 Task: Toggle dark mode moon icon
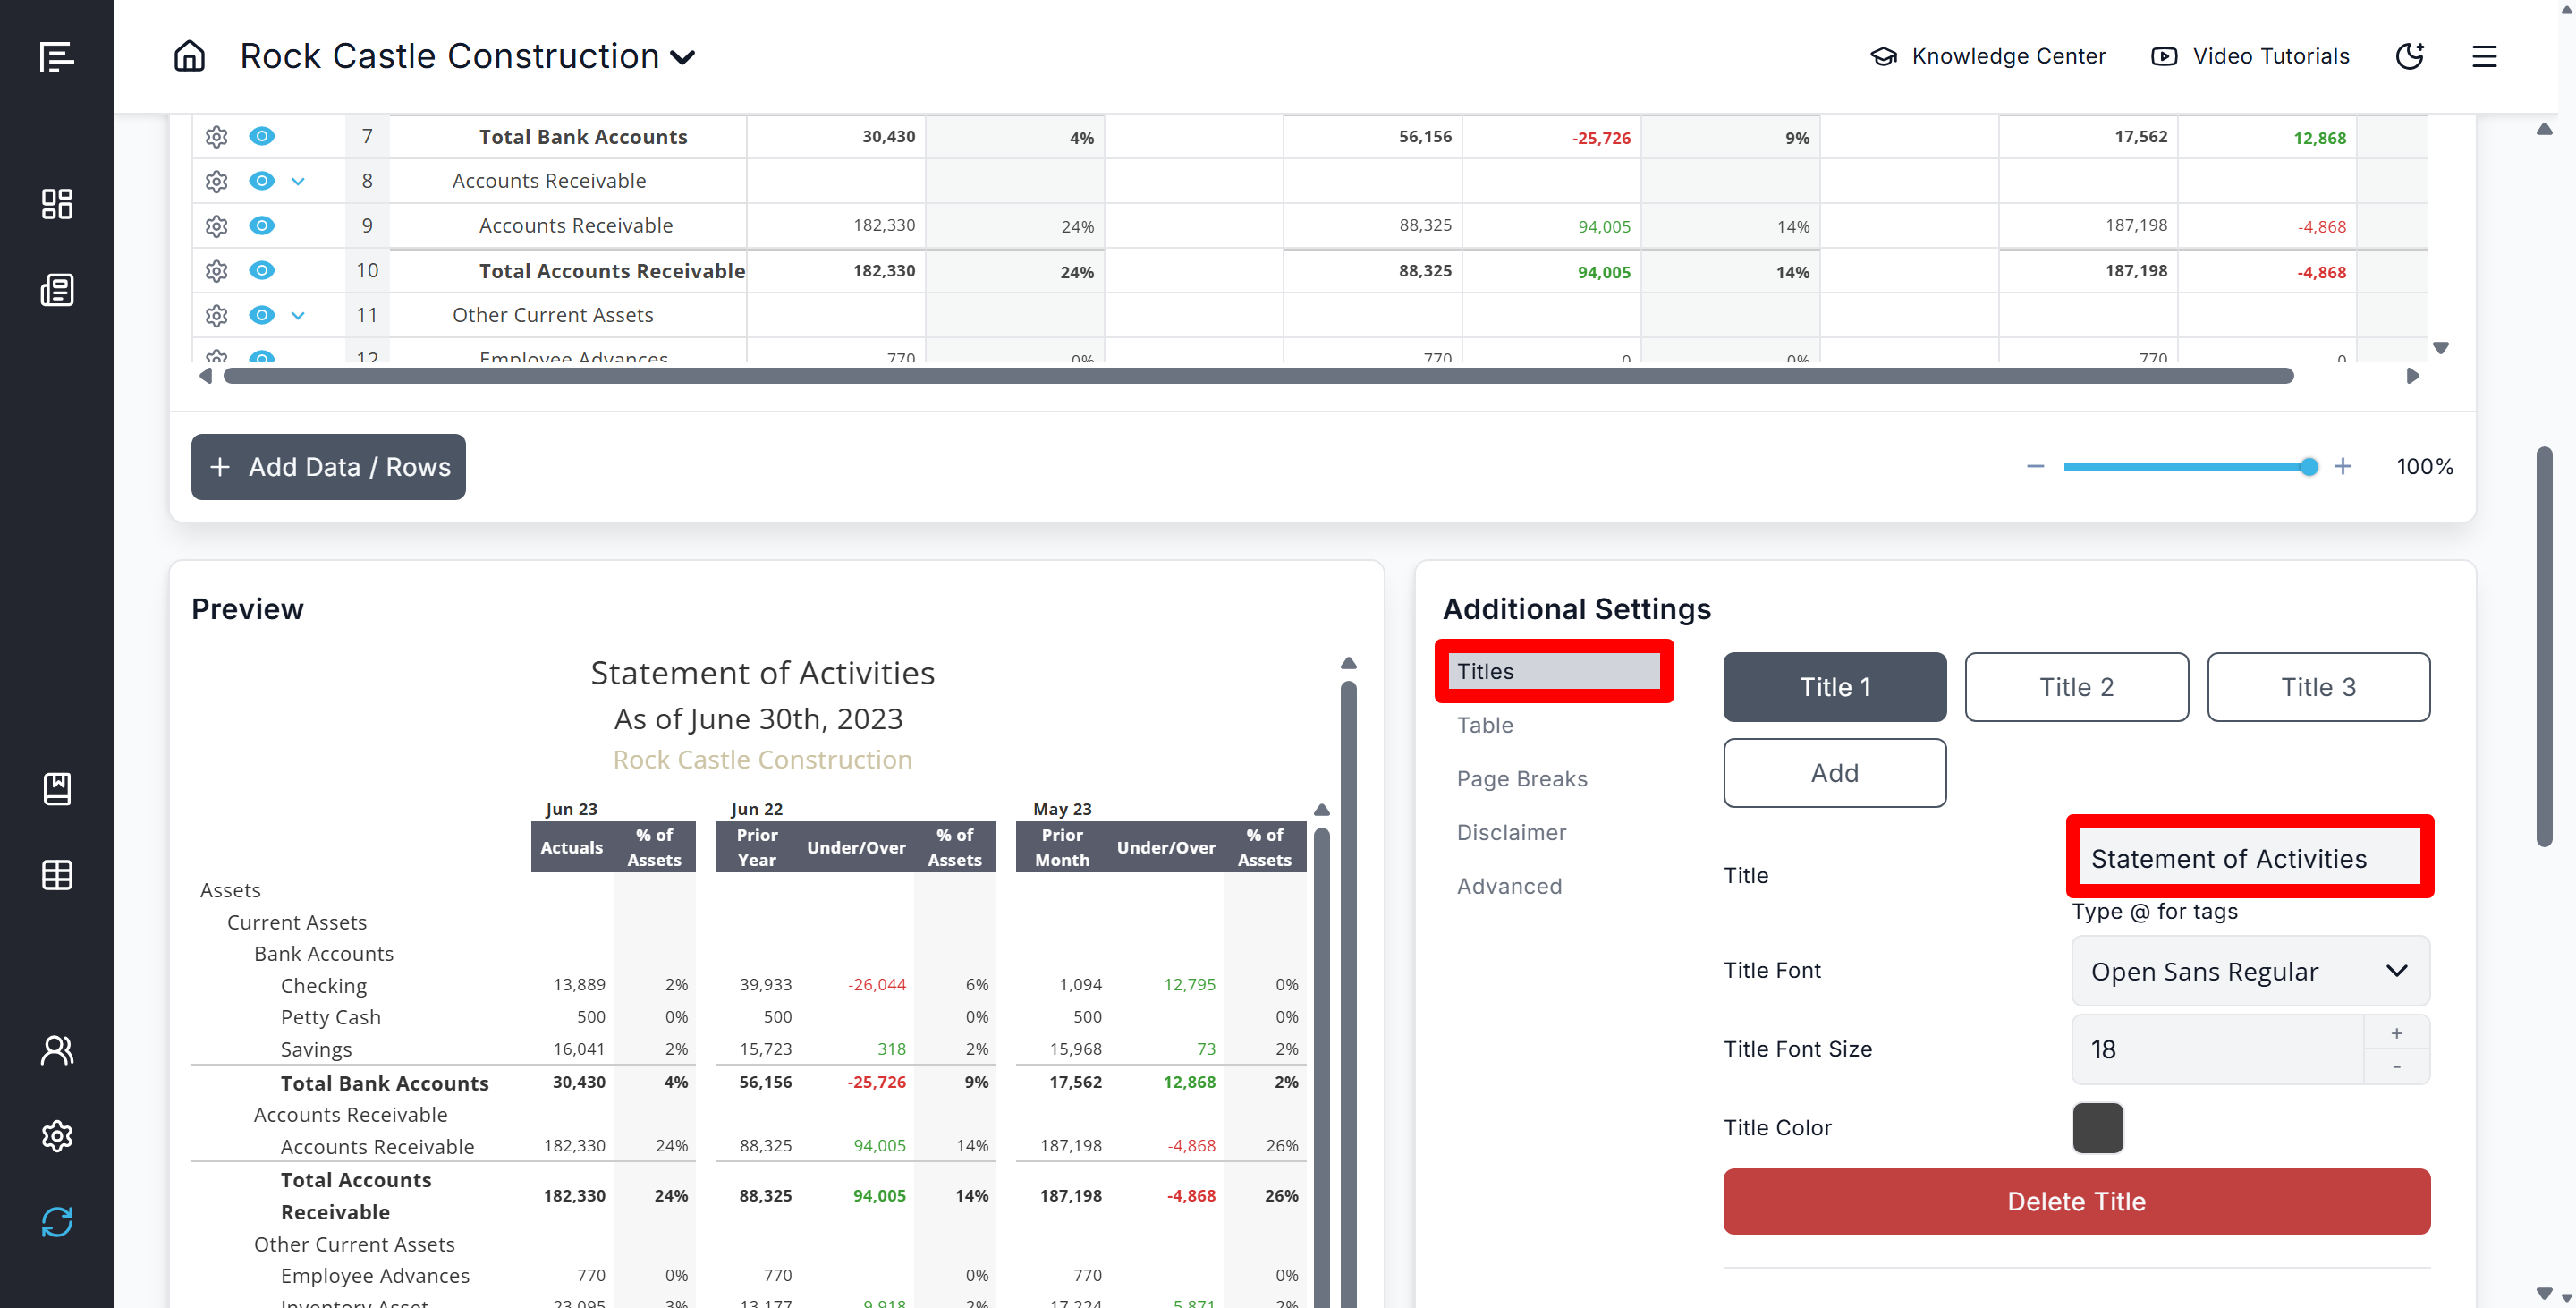[2409, 56]
